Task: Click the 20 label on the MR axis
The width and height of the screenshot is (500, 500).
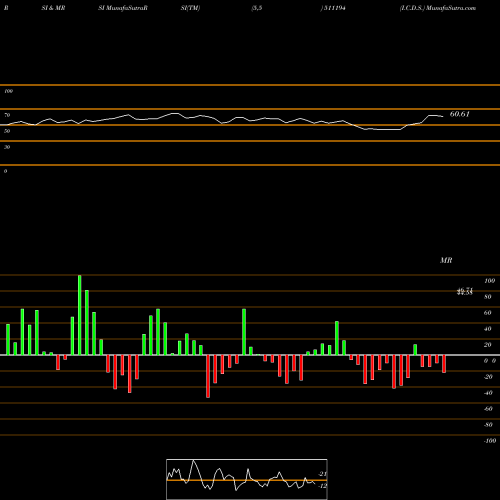Action: coord(488,345)
